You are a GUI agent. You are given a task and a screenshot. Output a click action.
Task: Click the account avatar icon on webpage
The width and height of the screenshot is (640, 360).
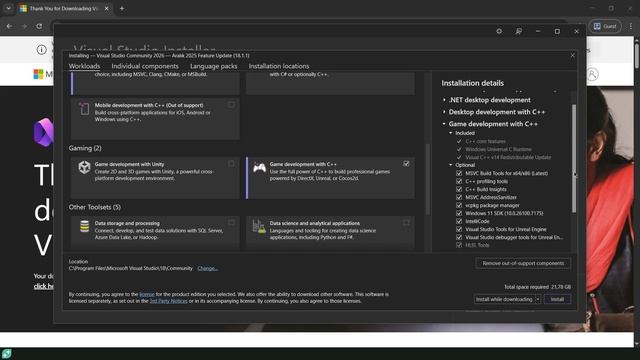click(592, 74)
